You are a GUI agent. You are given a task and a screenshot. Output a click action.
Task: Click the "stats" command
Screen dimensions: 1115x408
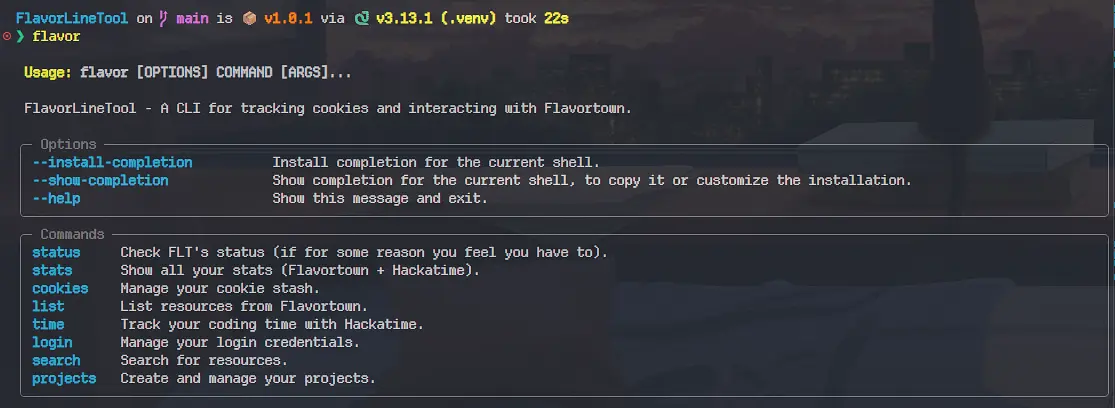click(x=52, y=270)
